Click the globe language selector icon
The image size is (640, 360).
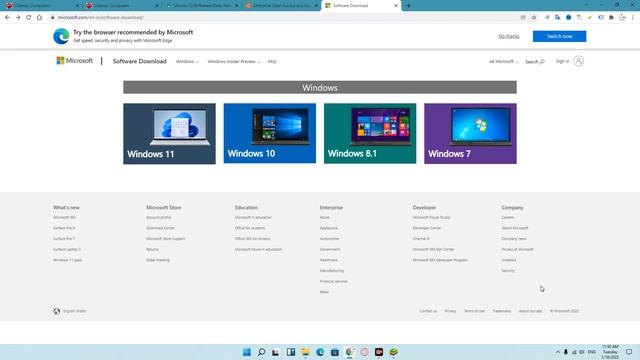click(x=57, y=311)
